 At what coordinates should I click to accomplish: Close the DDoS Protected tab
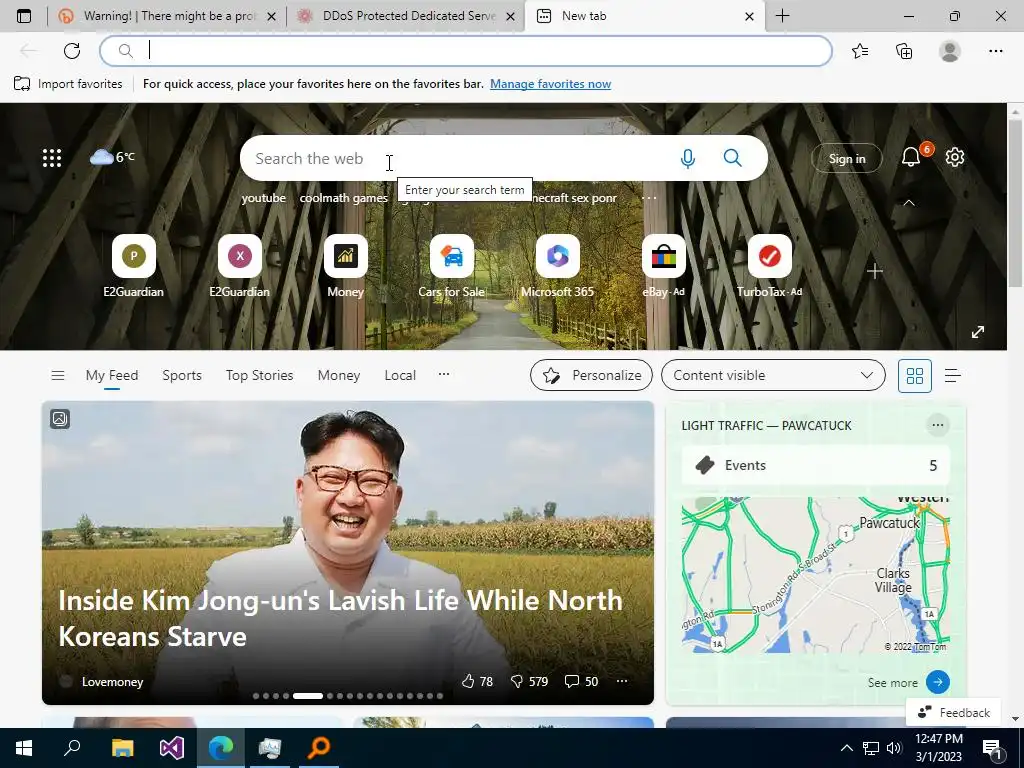point(512,16)
